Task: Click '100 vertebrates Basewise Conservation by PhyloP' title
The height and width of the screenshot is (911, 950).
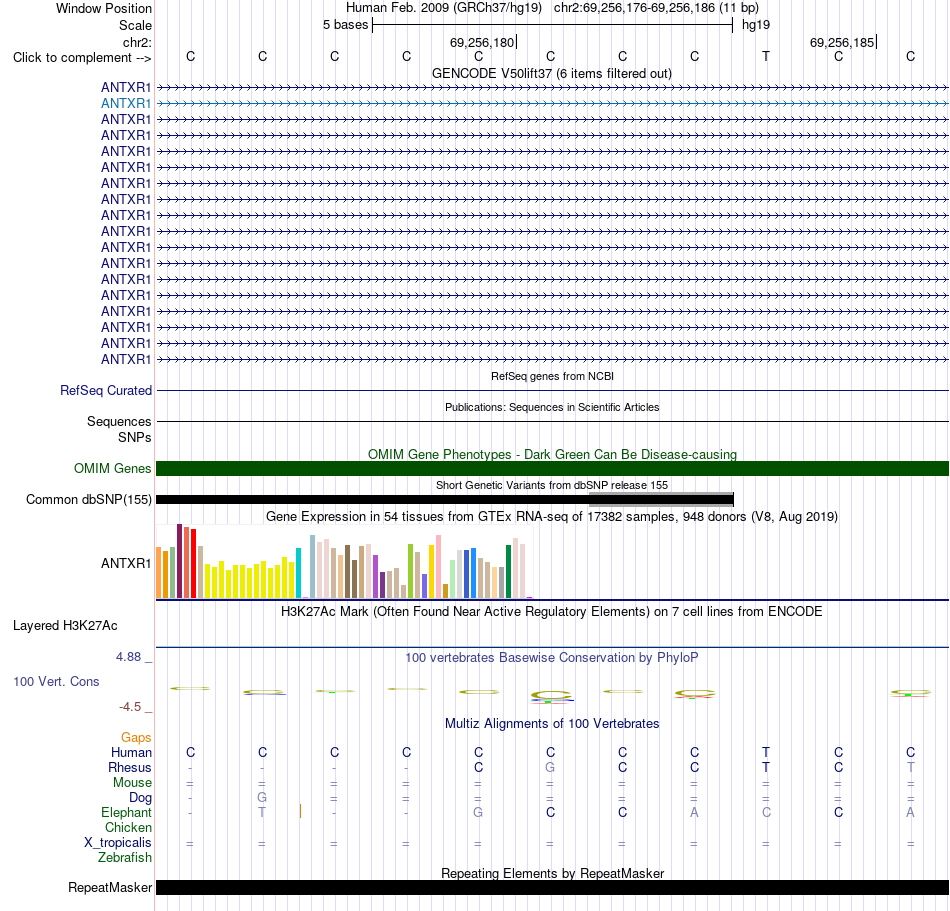Action: tap(552, 657)
